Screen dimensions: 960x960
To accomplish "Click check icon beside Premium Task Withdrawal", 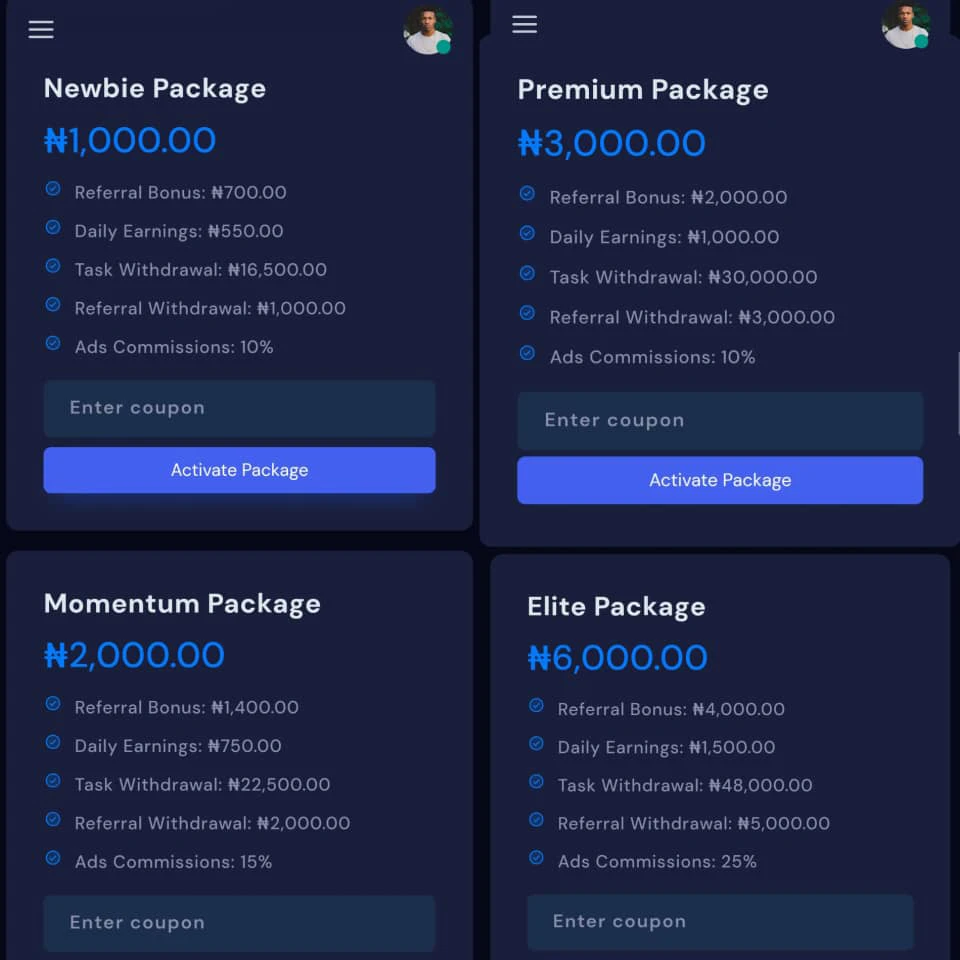I will (x=527, y=273).
